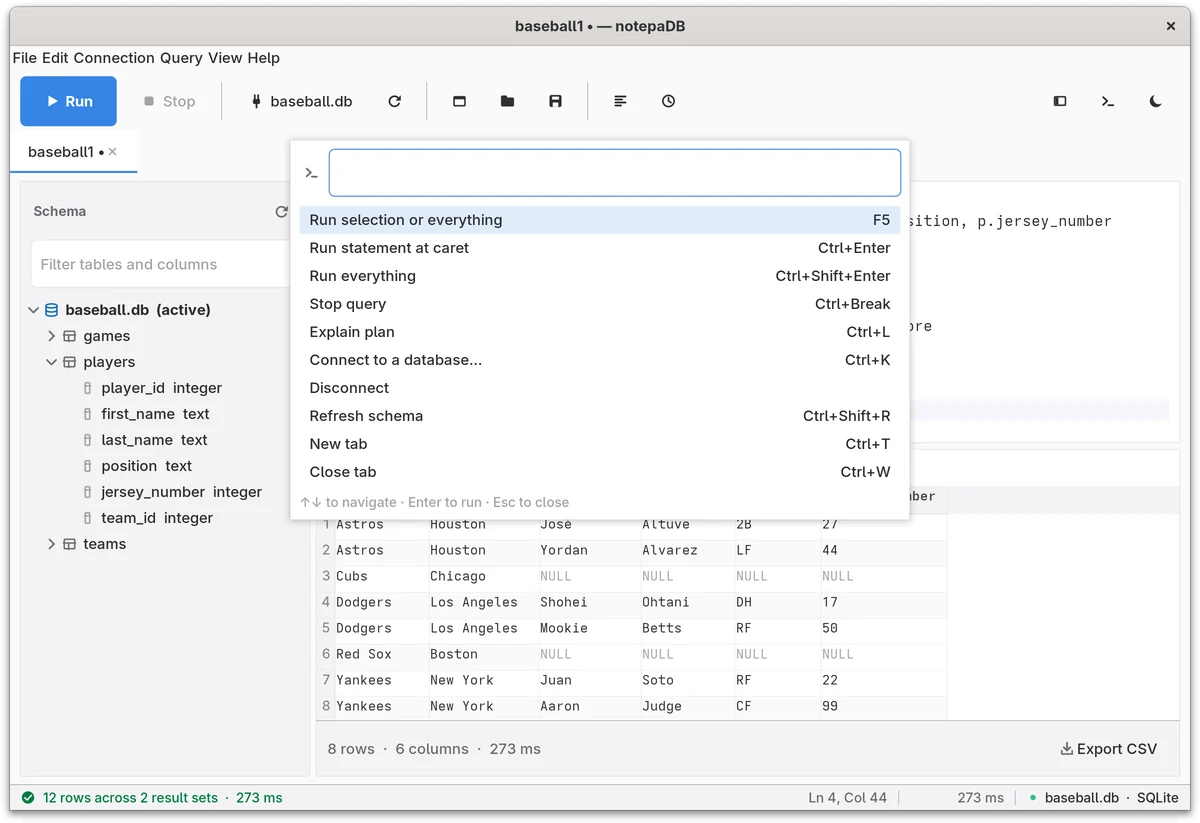Open the Edit menu

(x=55, y=58)
